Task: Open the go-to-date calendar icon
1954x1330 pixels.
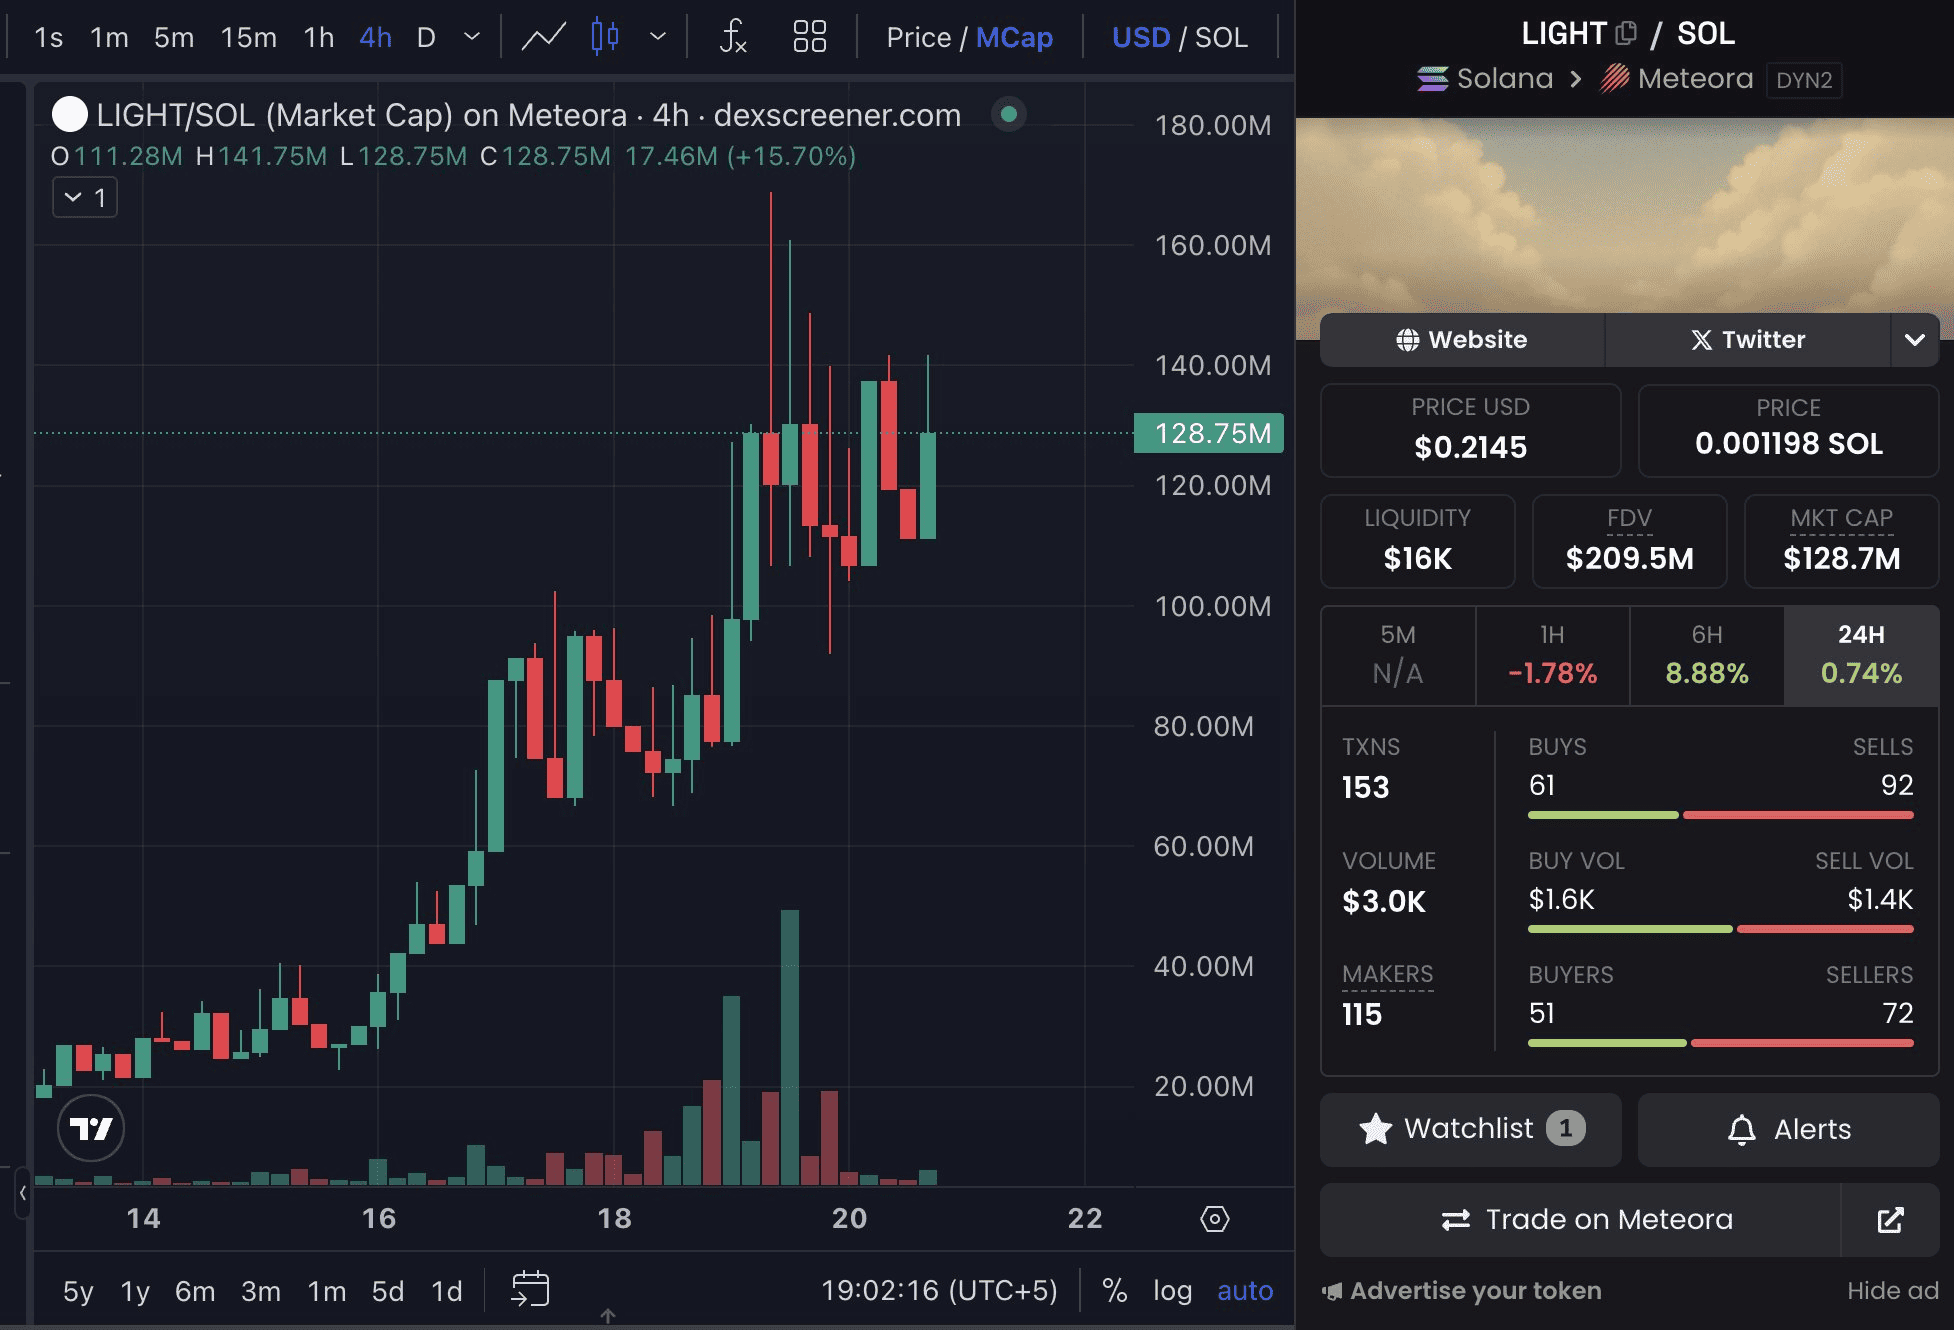Action: pyautogui.click(x=530, y=1289)
